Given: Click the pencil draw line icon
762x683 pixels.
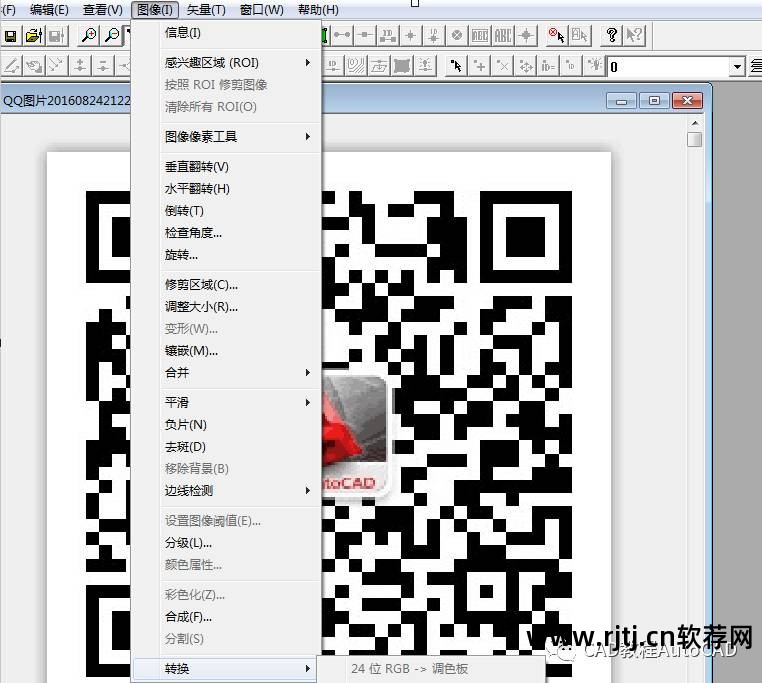Looking at the screenshot, I should (12, 66).
